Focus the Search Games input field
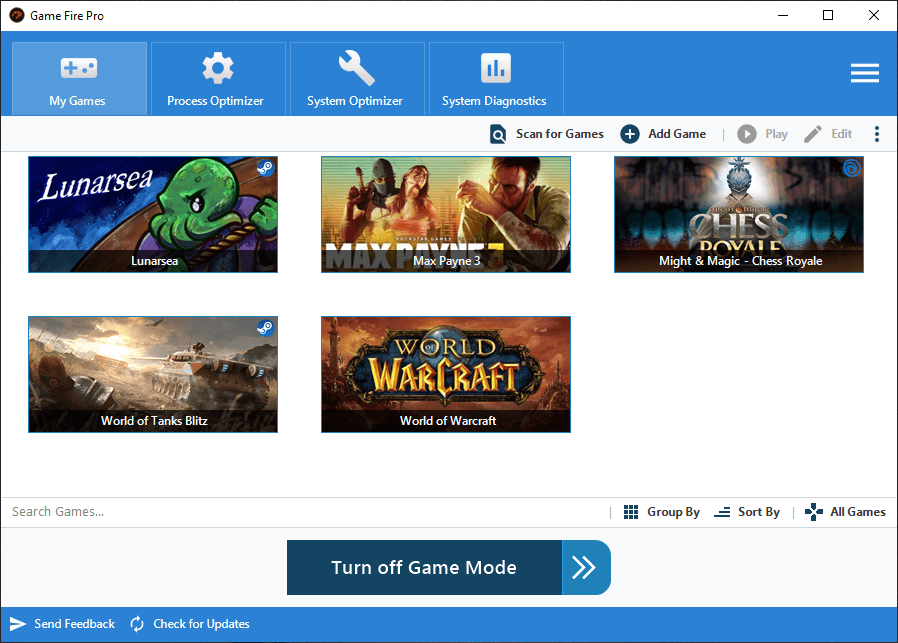Viewport: 898px width, 643px height. coord(306,512)
